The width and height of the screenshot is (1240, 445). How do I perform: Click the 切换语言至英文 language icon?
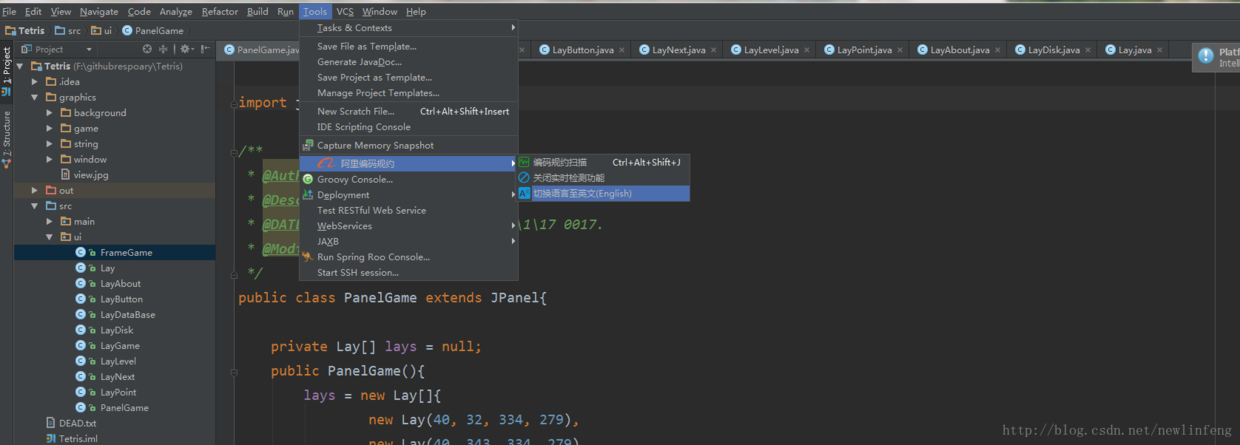[x=524, y=193]
